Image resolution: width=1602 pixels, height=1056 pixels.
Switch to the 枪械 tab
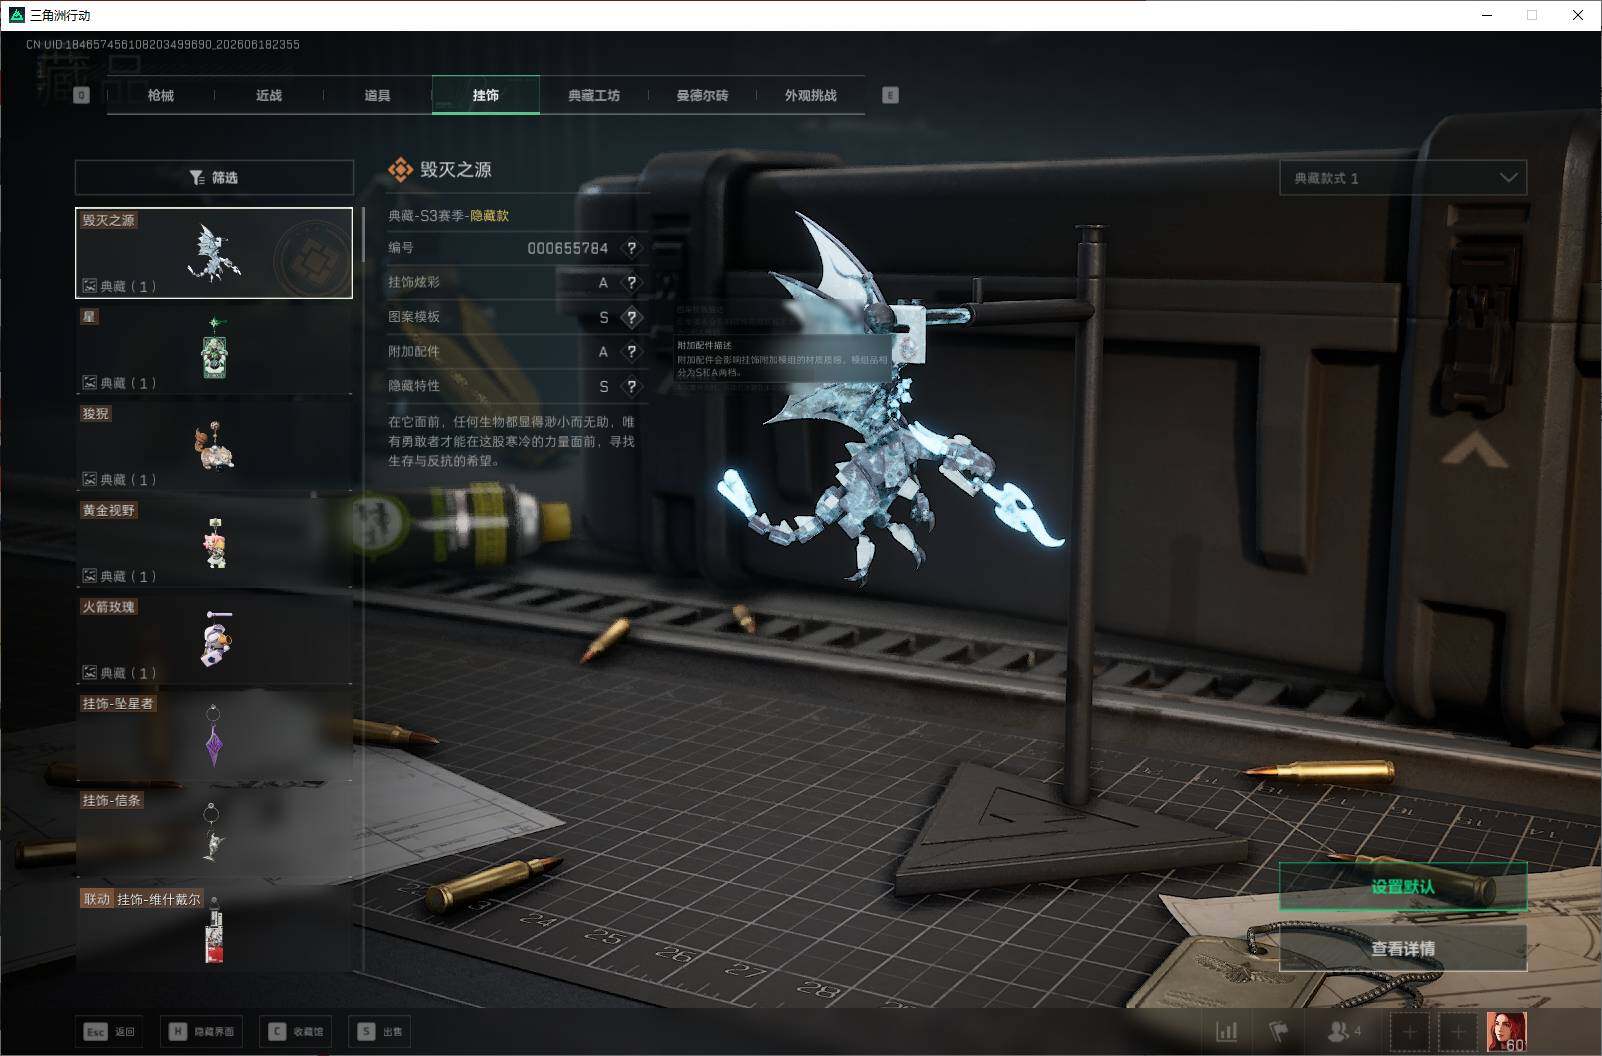(161, 95)
